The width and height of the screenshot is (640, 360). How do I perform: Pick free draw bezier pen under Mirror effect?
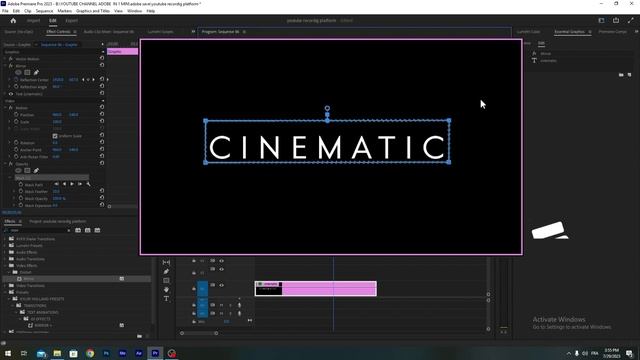tap(36, 72)
